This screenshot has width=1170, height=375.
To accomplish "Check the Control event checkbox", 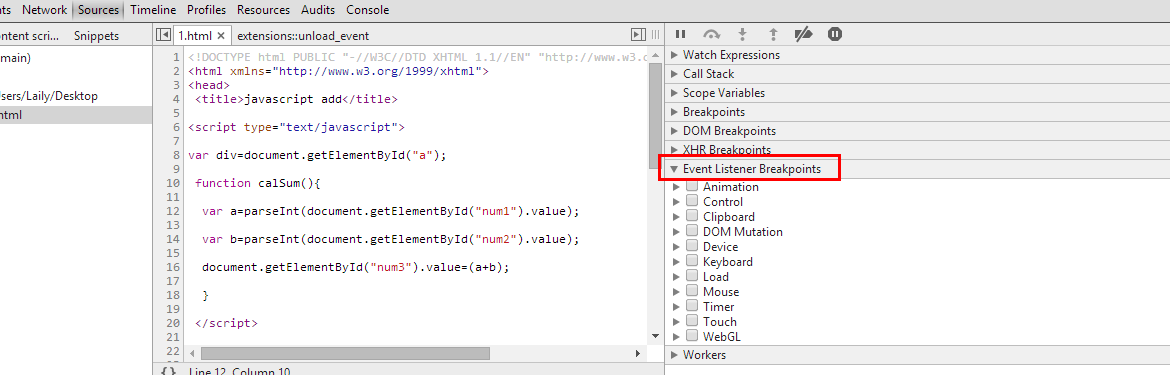I will tap(691, 201).
